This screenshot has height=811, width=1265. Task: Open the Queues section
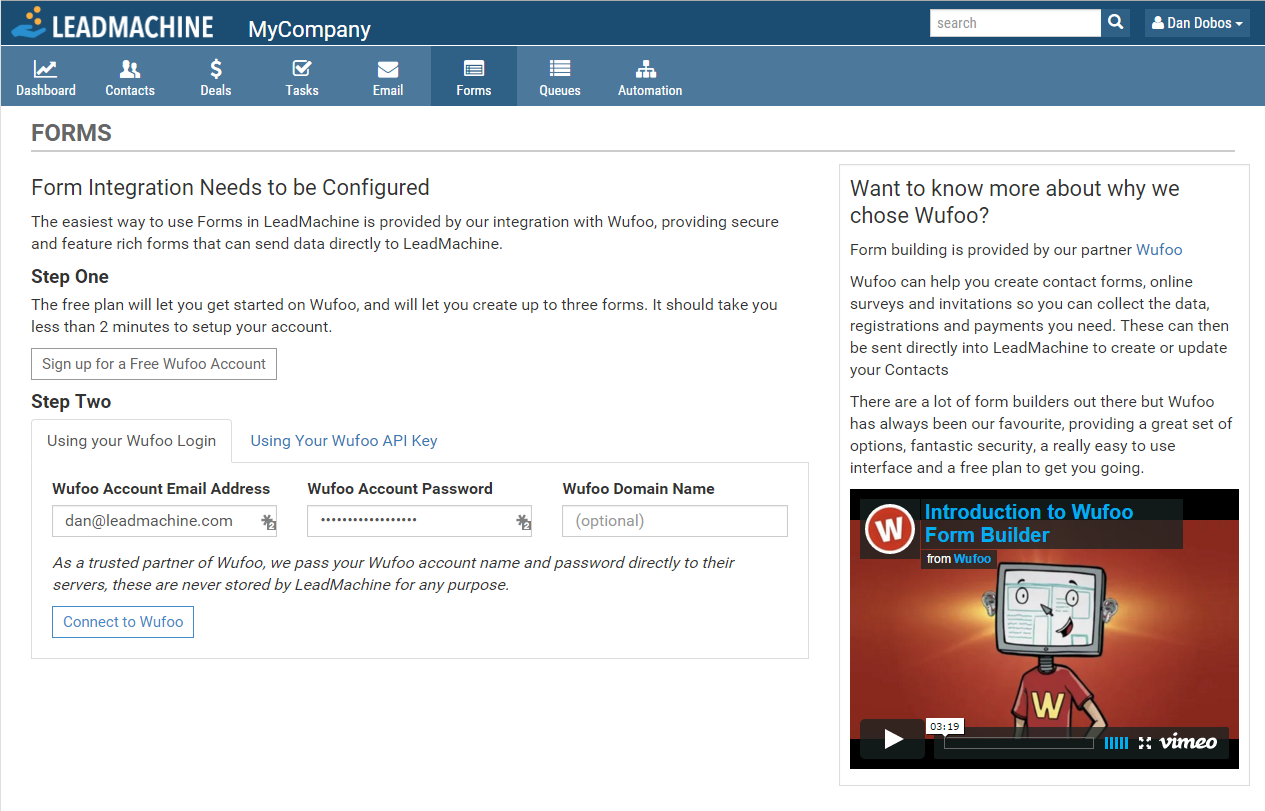[x=560, y=78]
